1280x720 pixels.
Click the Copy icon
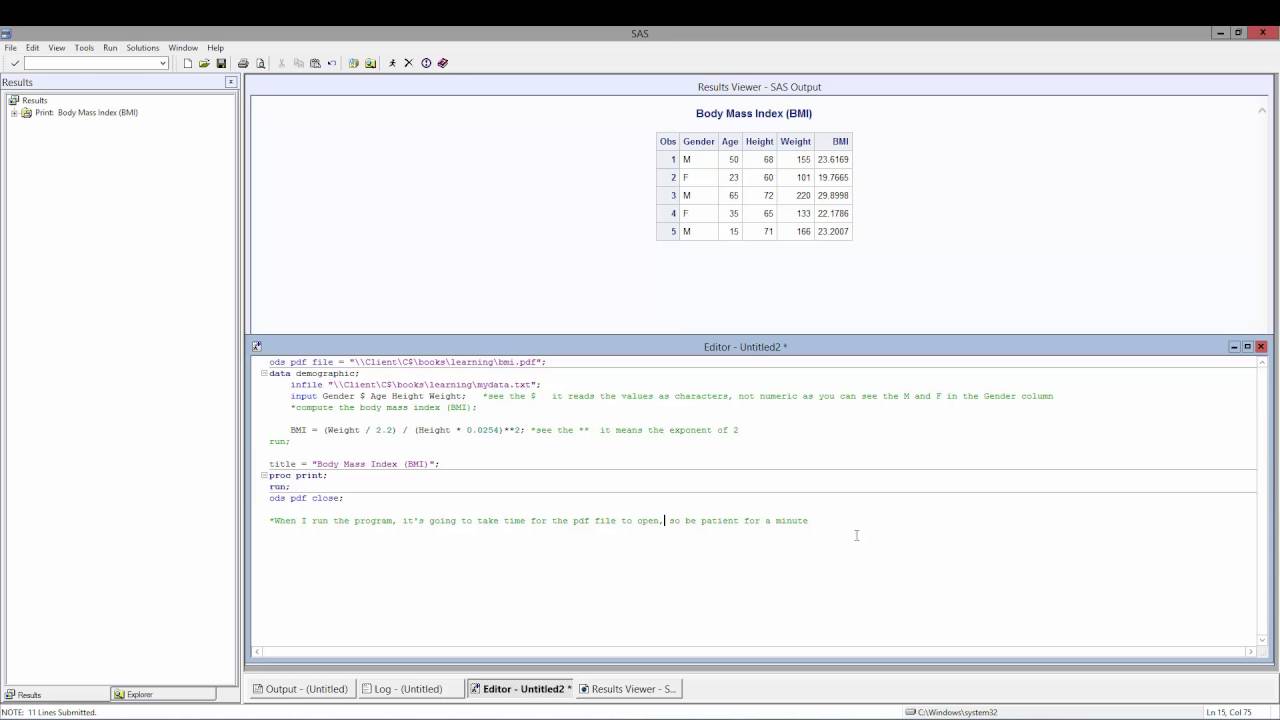[298, 63]
